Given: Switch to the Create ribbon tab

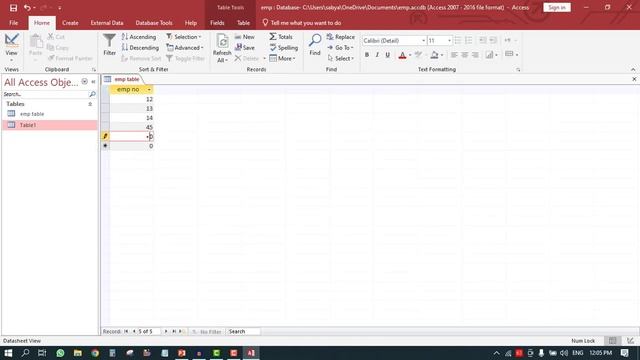Looking at the screenshot, I should 70,23.
